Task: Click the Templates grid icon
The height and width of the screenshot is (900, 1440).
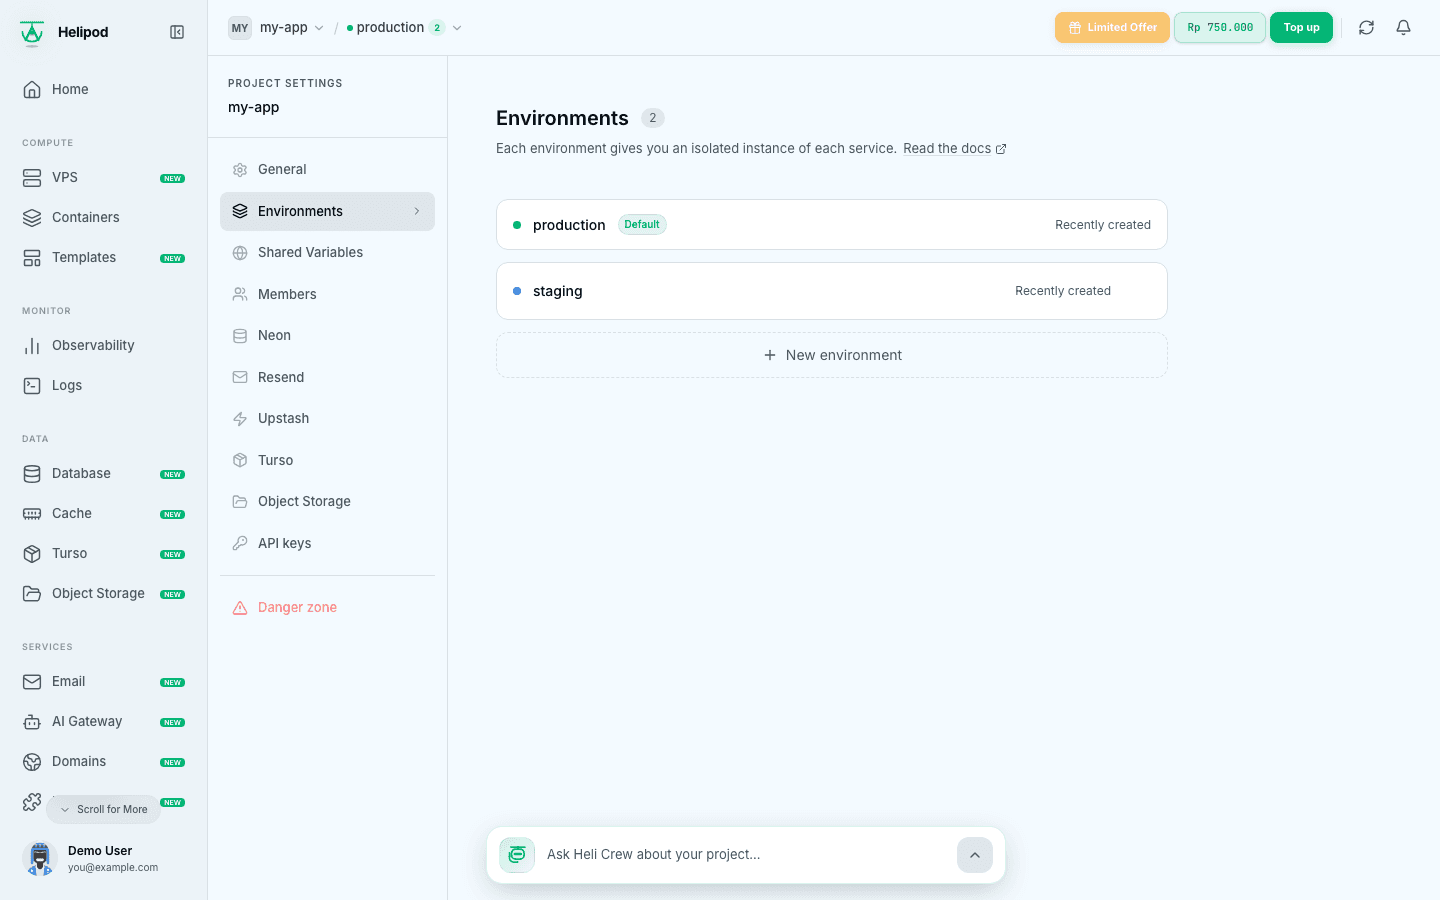Action: pos(32,257)
